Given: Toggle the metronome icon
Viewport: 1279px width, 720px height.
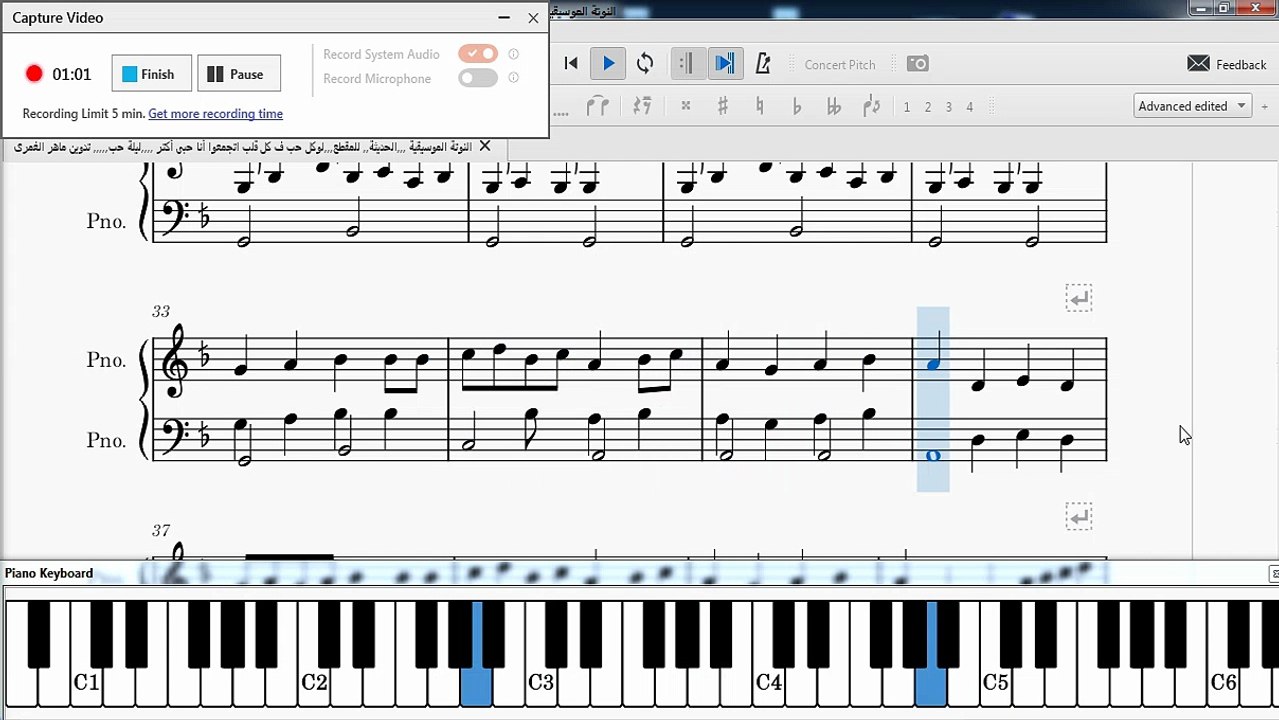Looking at the screenshot, I should click(763, 64).
